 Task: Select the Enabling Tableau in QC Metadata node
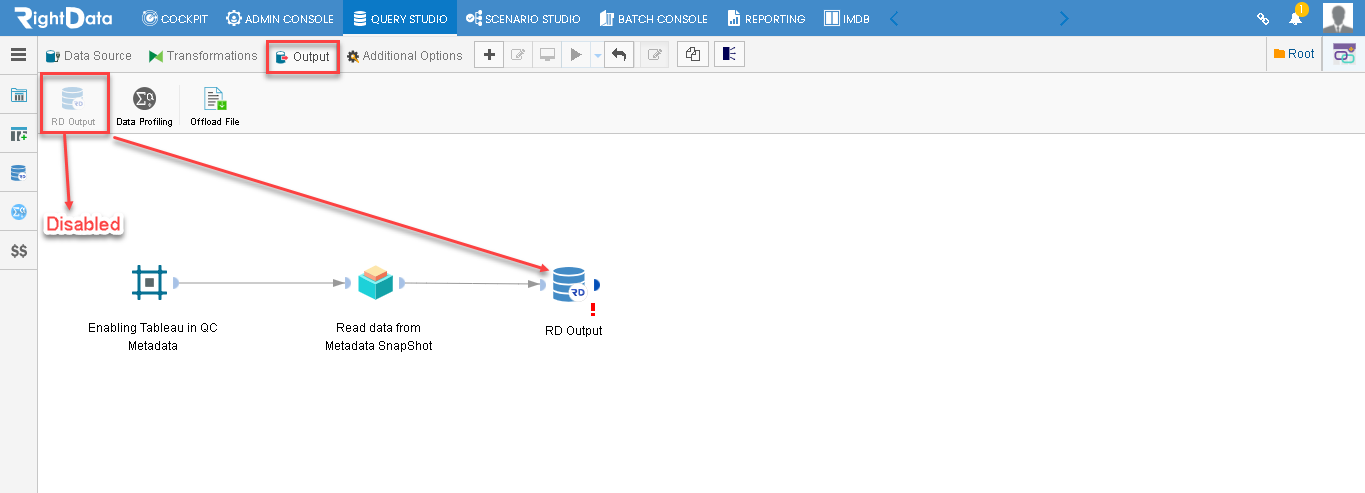(150, 283)
